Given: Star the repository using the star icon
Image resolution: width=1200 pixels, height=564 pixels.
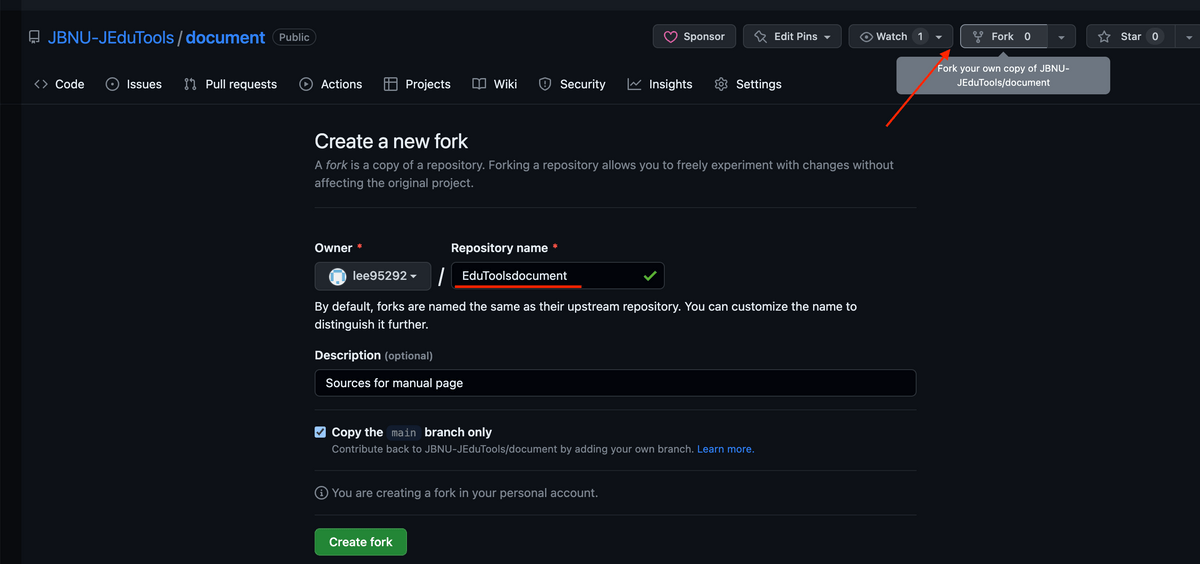Looking at the screenshot, I should pyautogui.click(x=1104, y=37).
